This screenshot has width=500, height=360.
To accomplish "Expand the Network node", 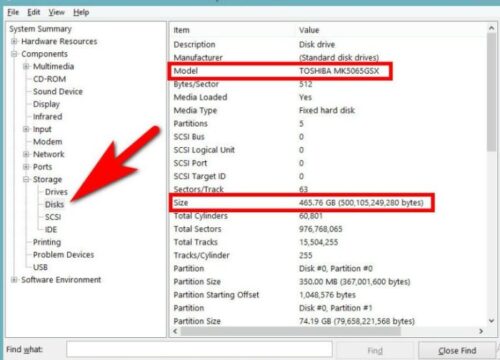I will [26, 154].
